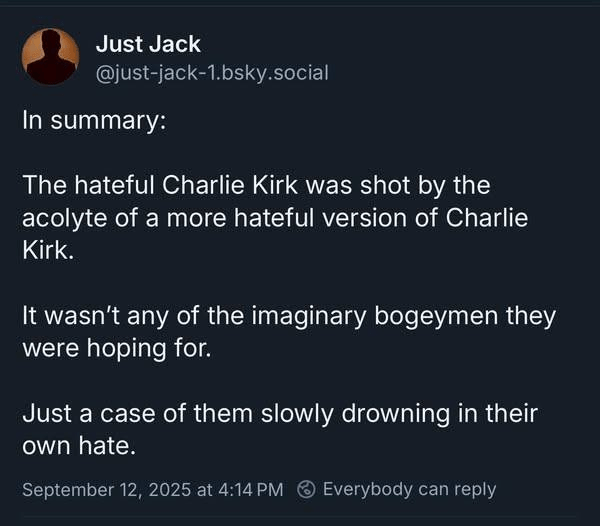Viewport: 600px width, 526px height.
Task: Open Just Jack's profile avatar
Action: pos(50,56)
